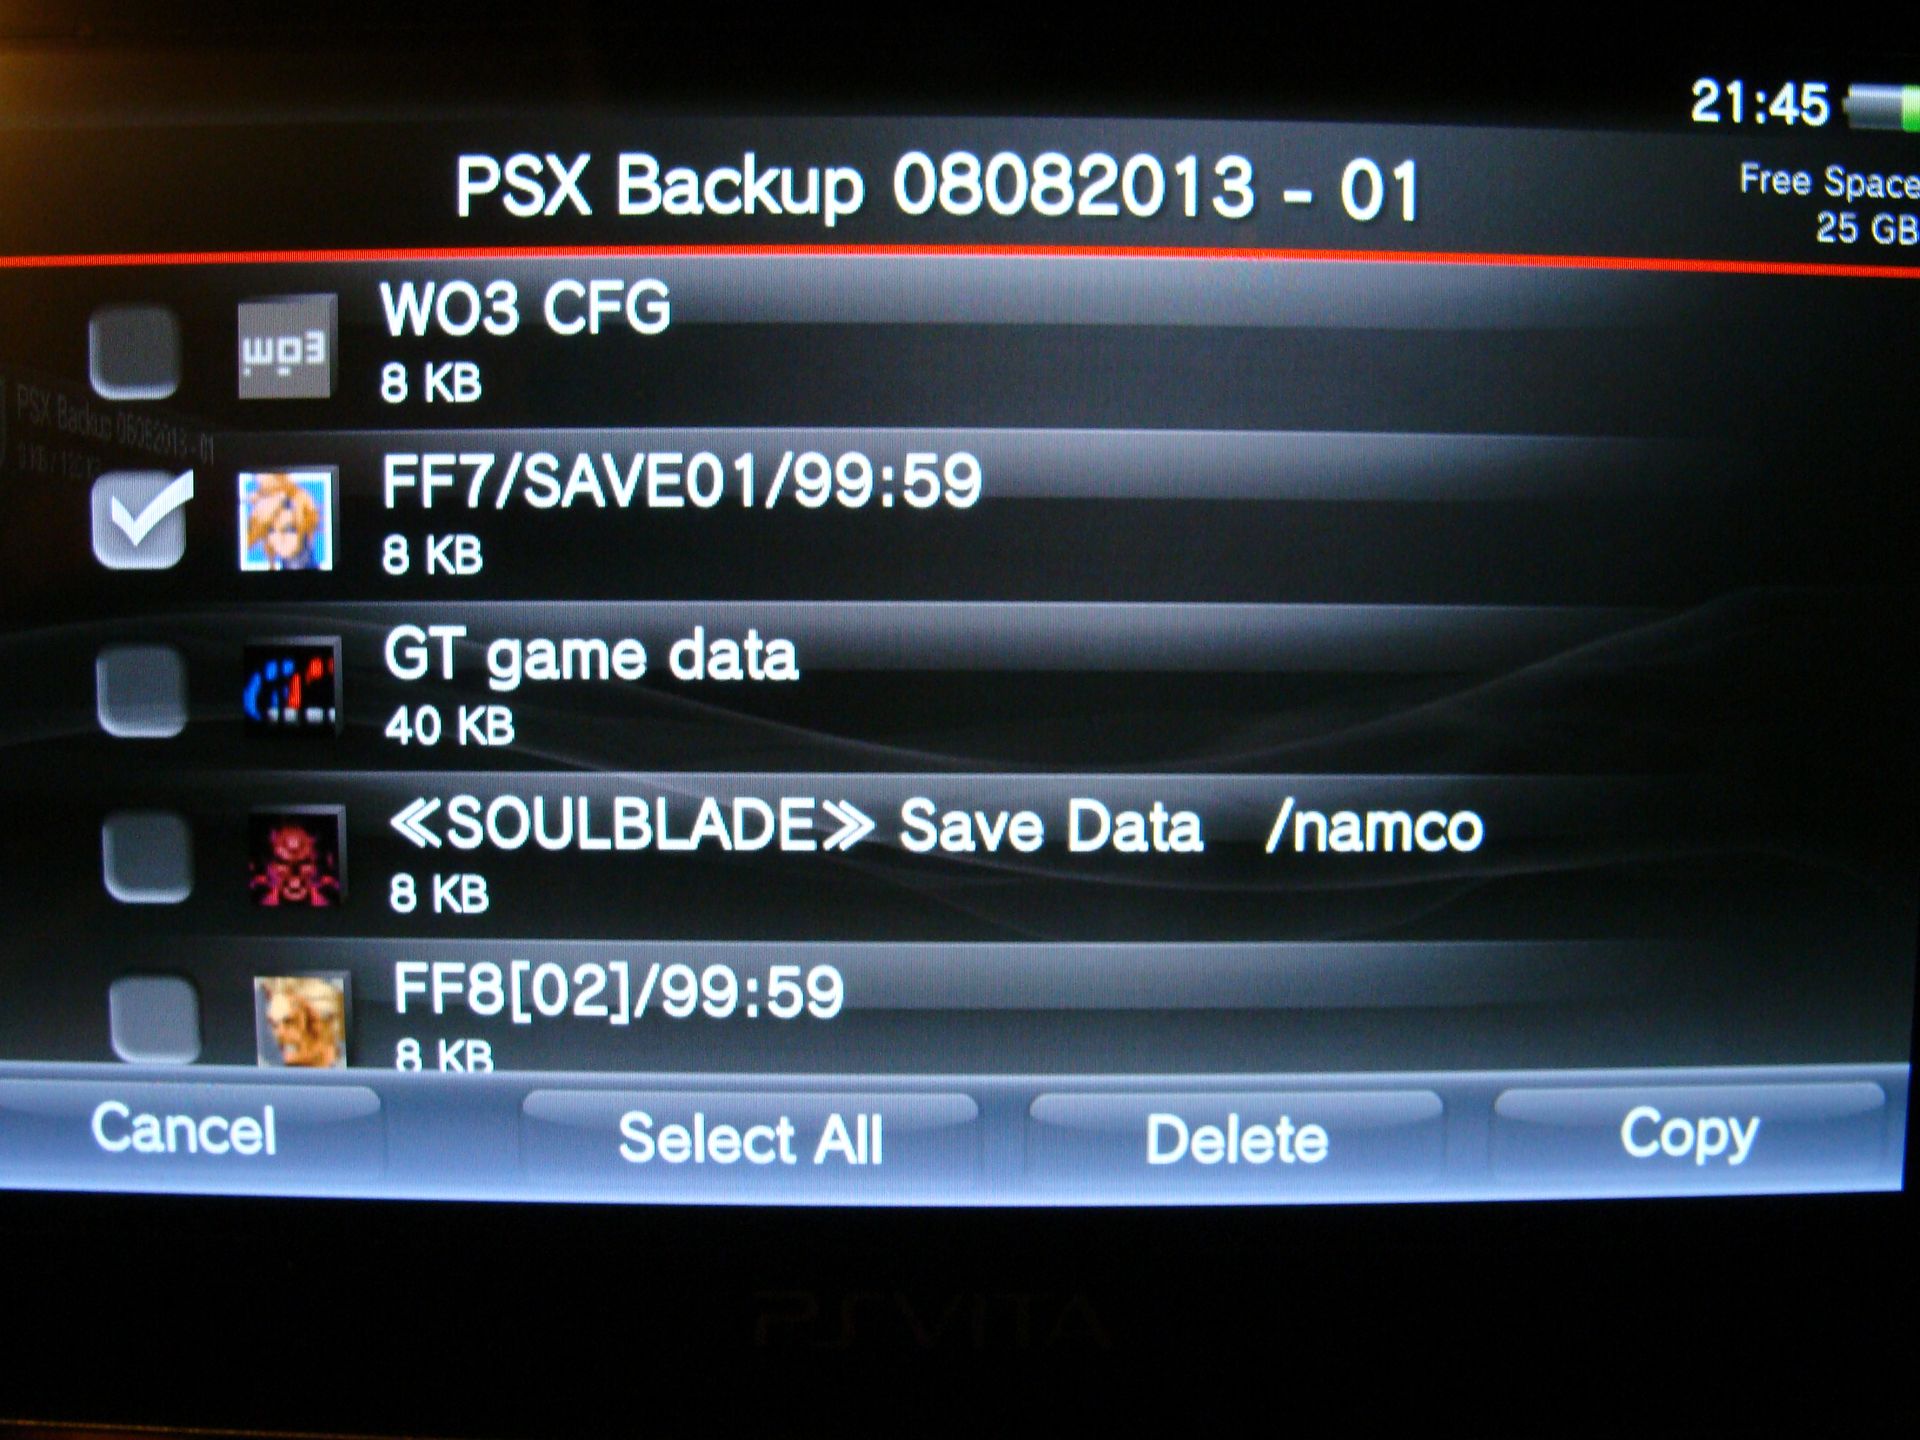
Task: Click the GT game data icon
Action: tap(292, 686)
